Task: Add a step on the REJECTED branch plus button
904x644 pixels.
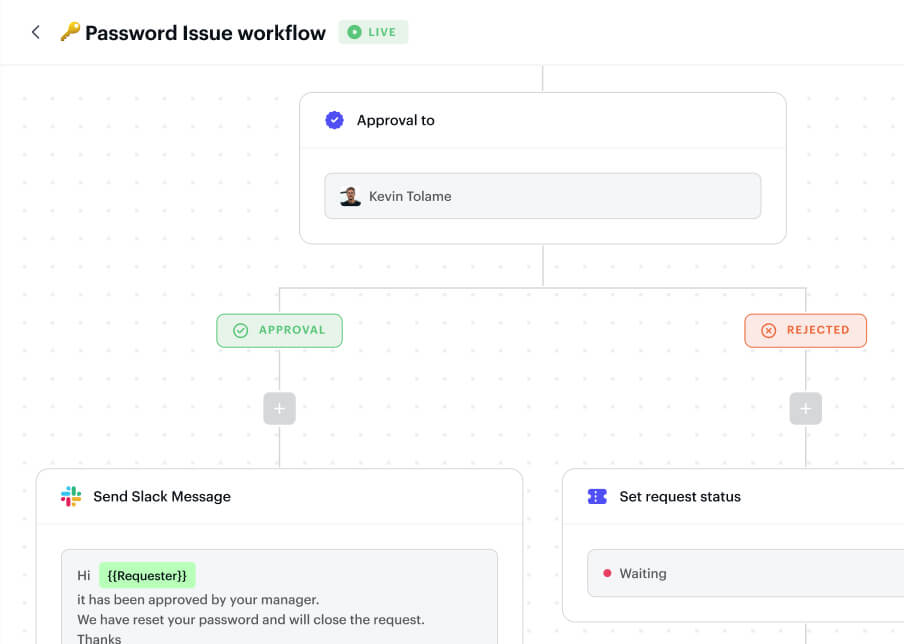Action: tap(805, 408)
